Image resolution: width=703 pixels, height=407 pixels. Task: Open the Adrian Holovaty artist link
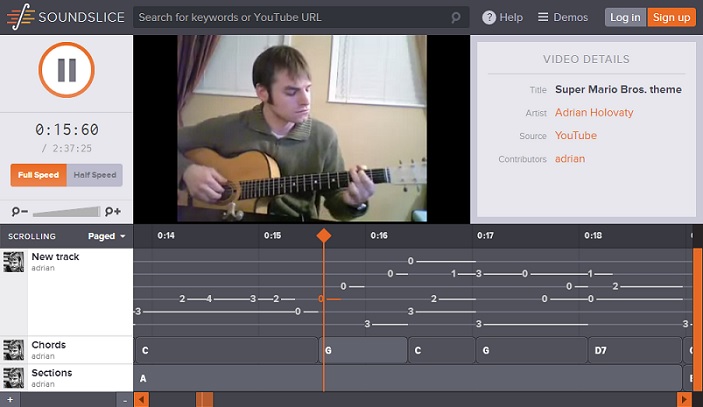[594, 113]
